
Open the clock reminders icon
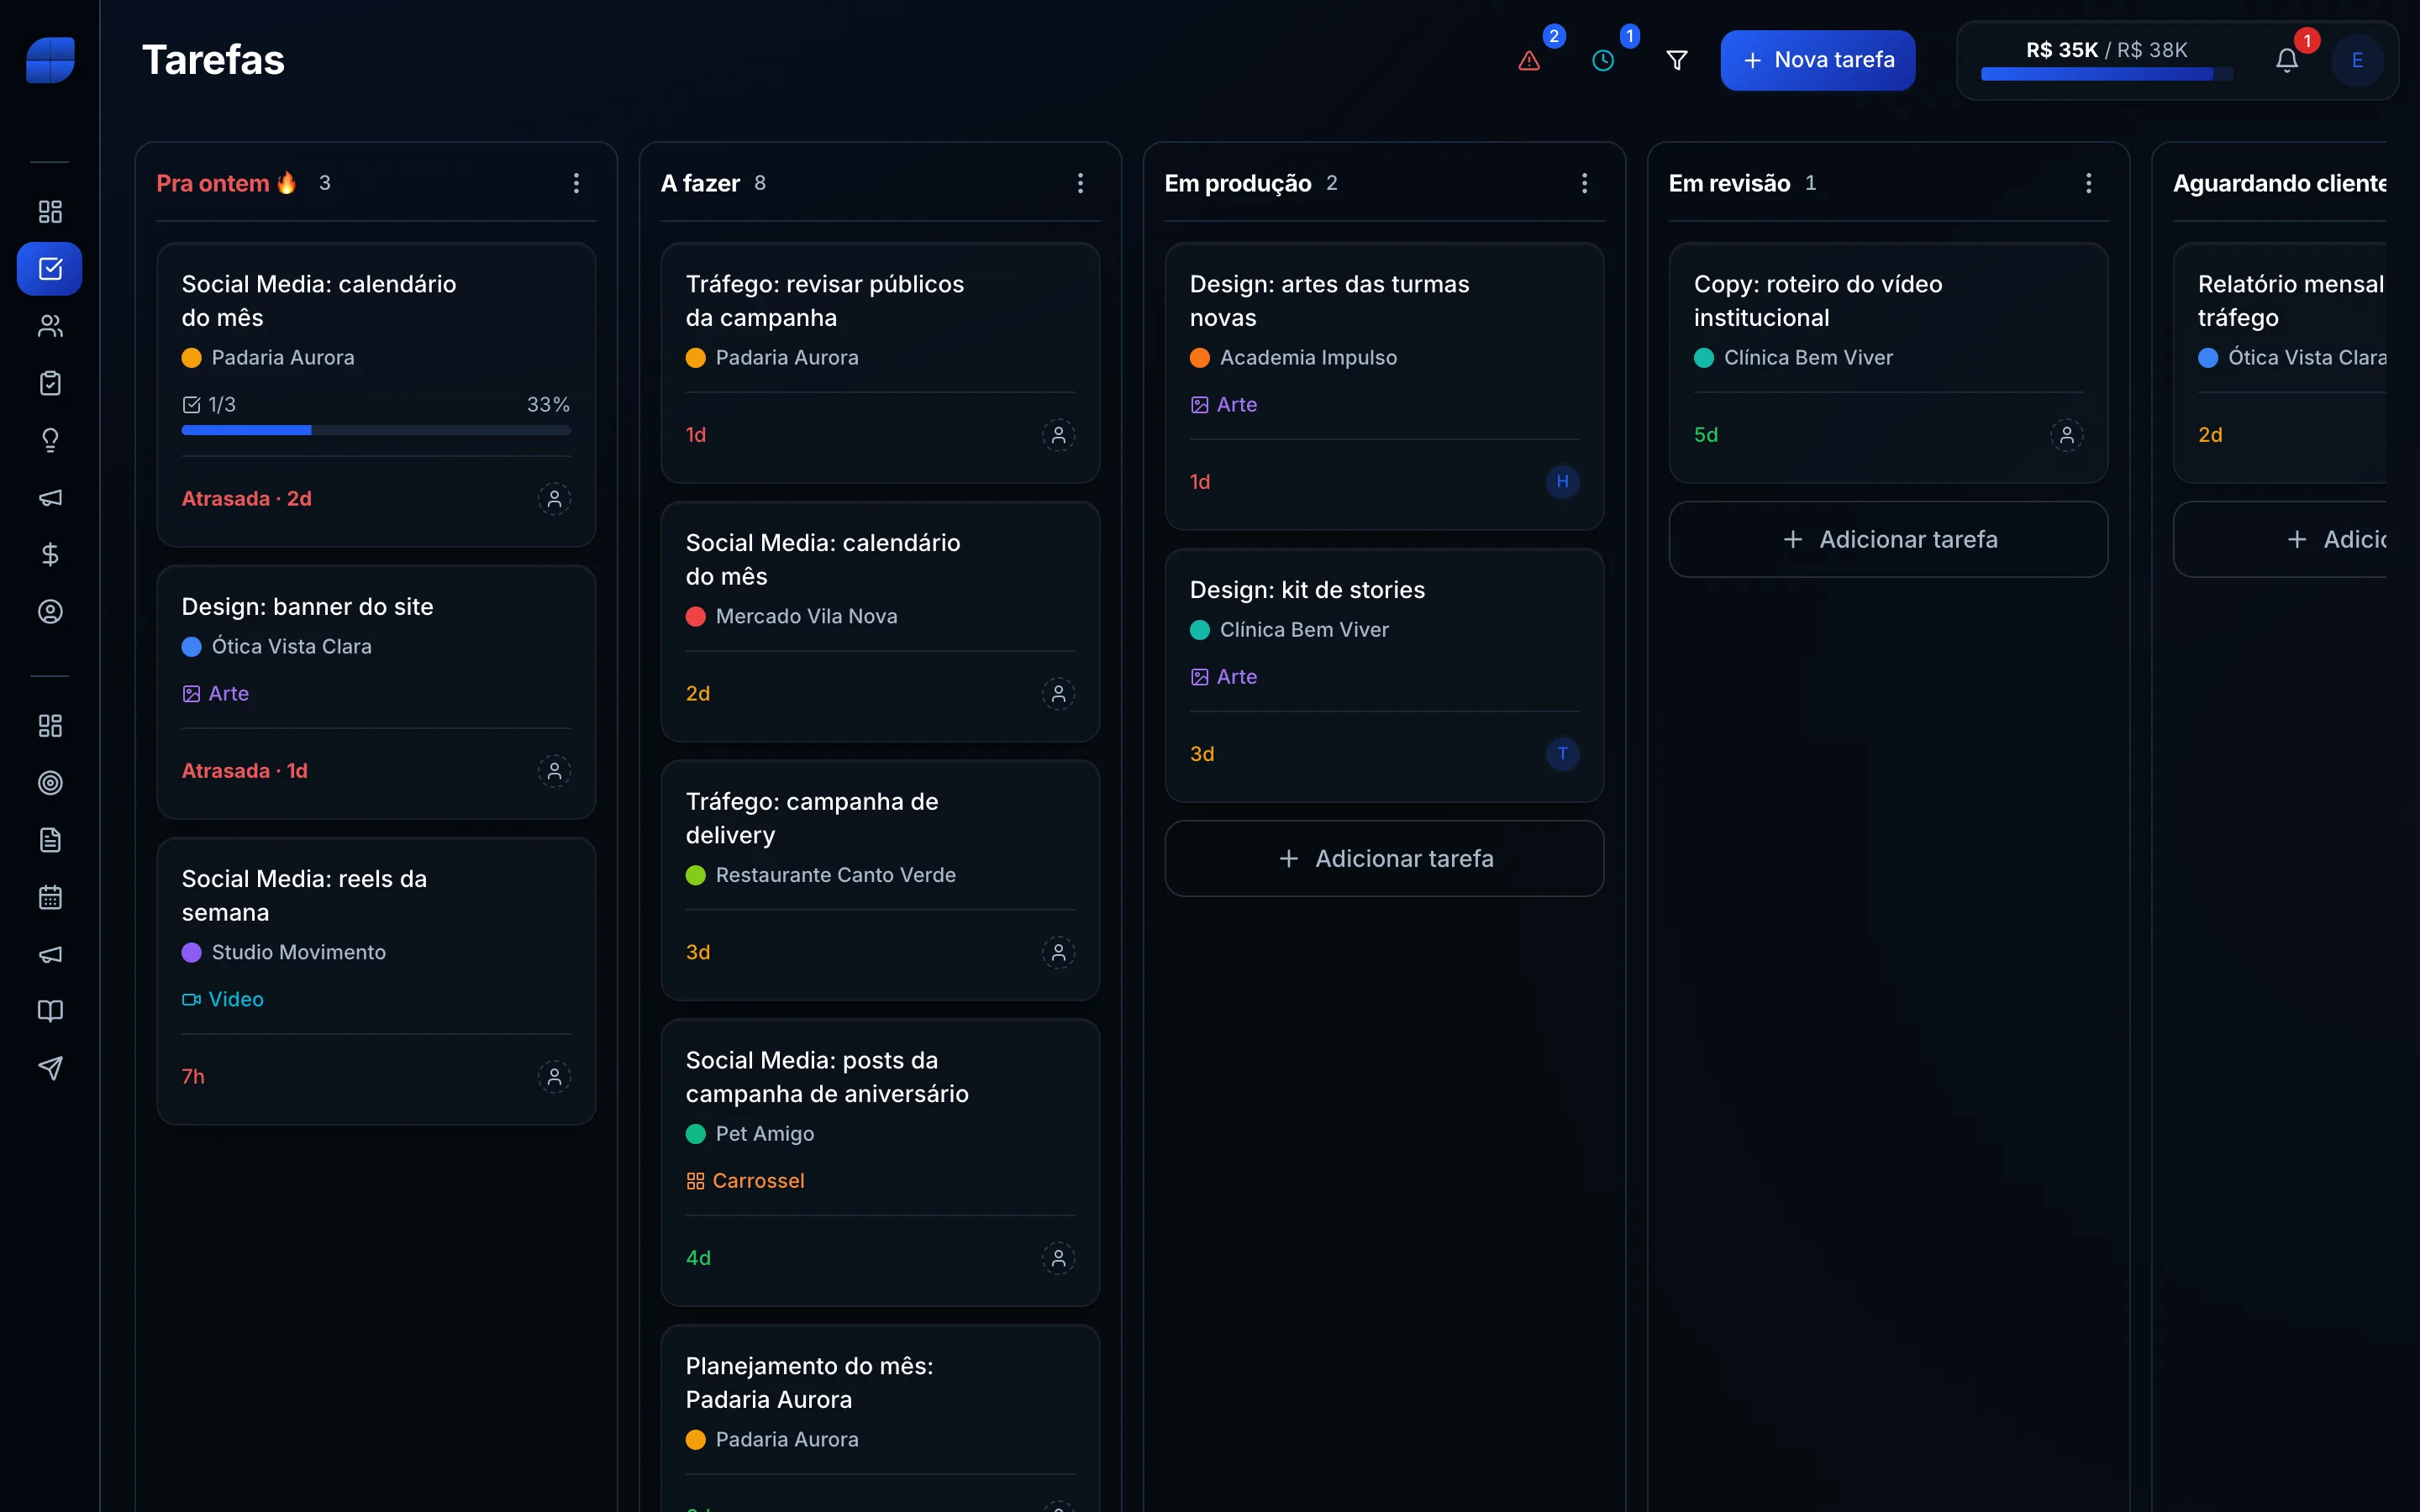click(x=1603, y=61)
